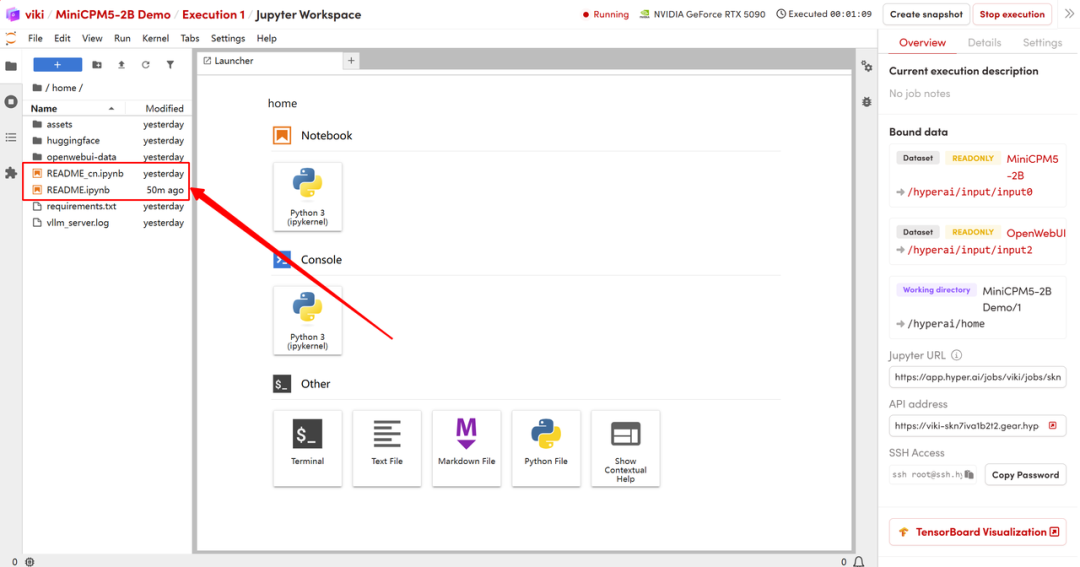Click the Jupyter URL field

977,377
